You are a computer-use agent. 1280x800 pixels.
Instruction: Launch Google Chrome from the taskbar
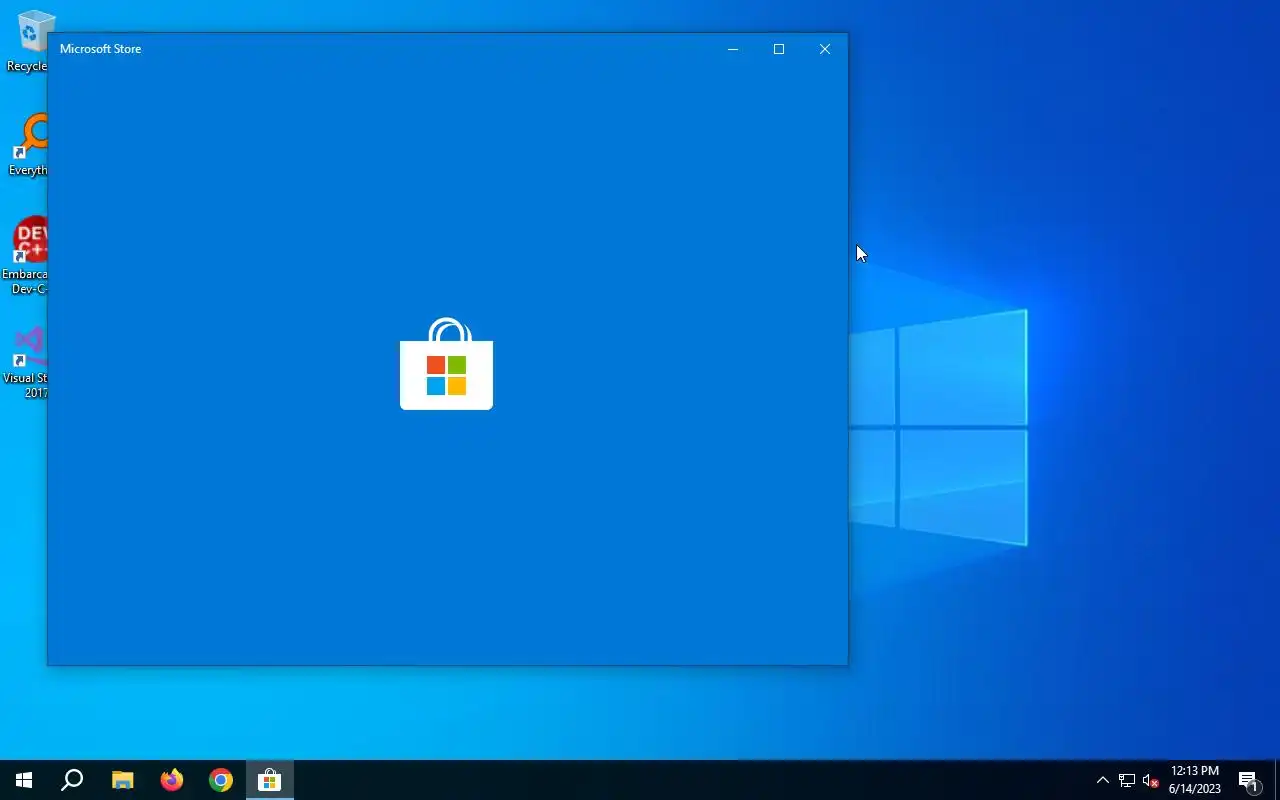pos(221,780)
